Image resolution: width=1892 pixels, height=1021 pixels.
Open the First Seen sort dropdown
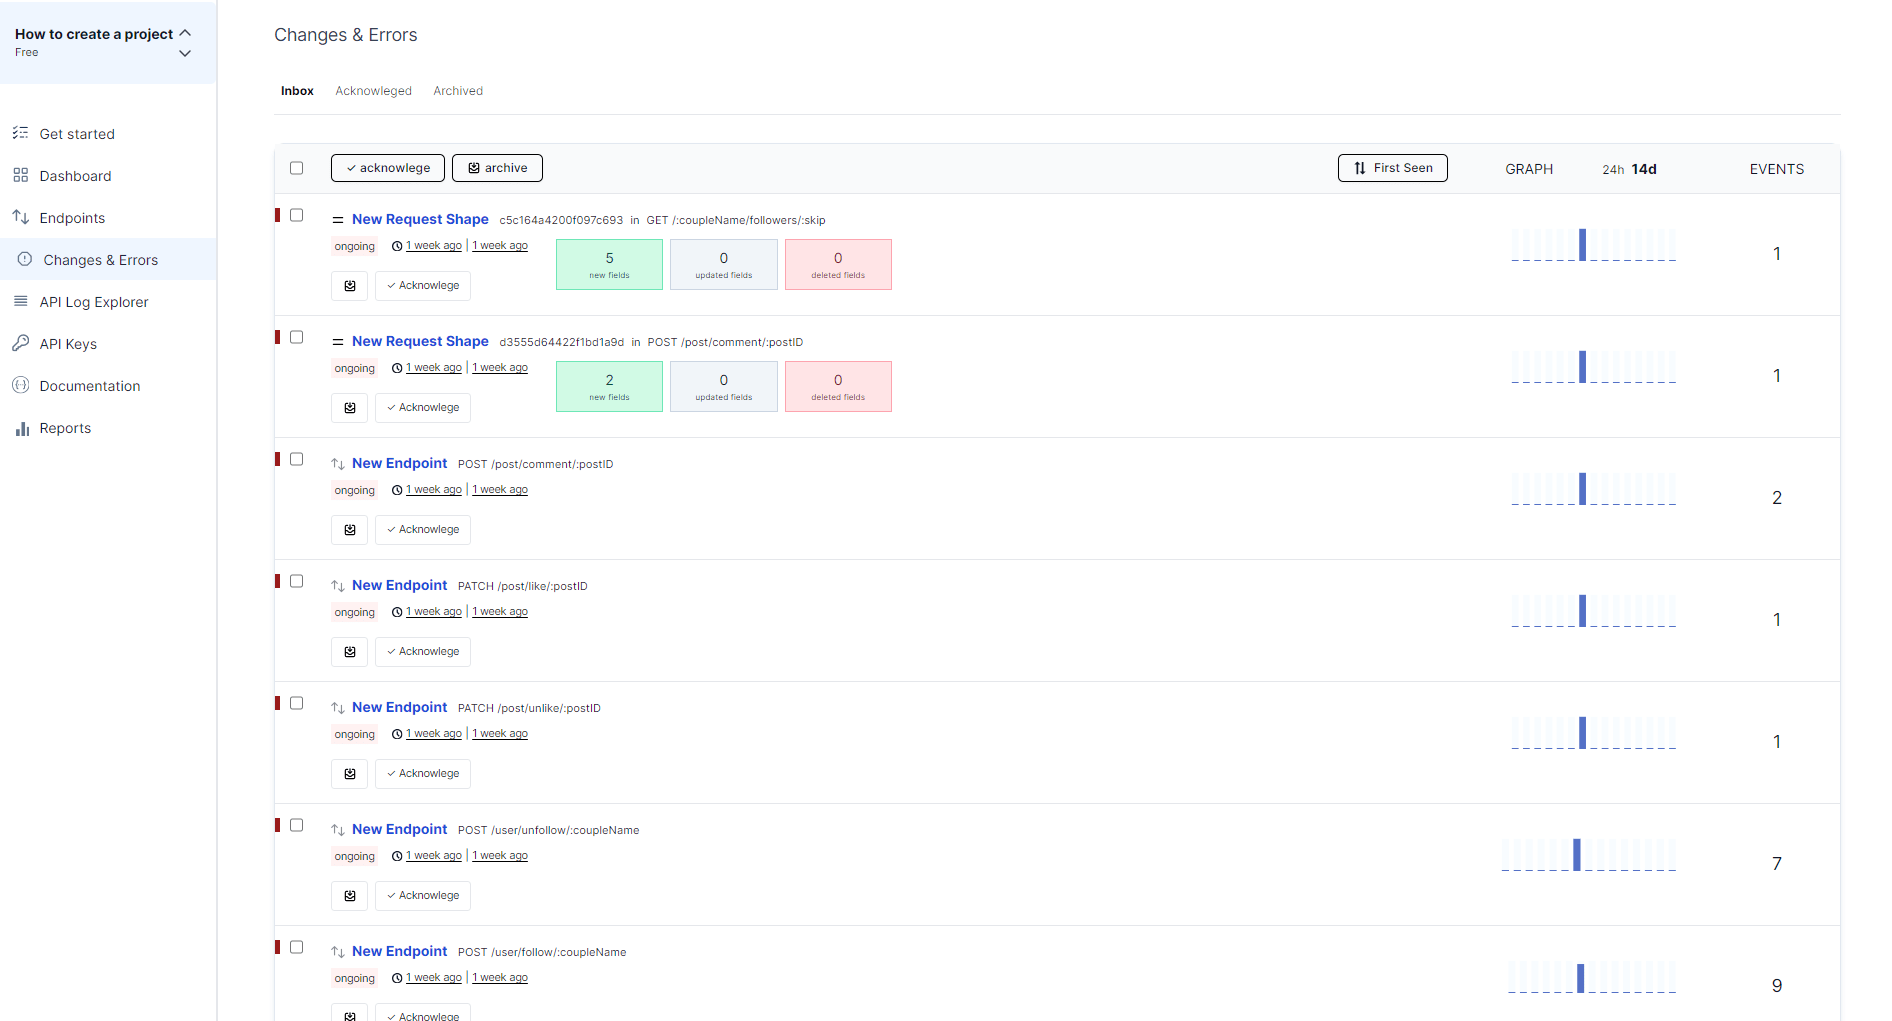pyautogui.click(x=1392, y=167)
